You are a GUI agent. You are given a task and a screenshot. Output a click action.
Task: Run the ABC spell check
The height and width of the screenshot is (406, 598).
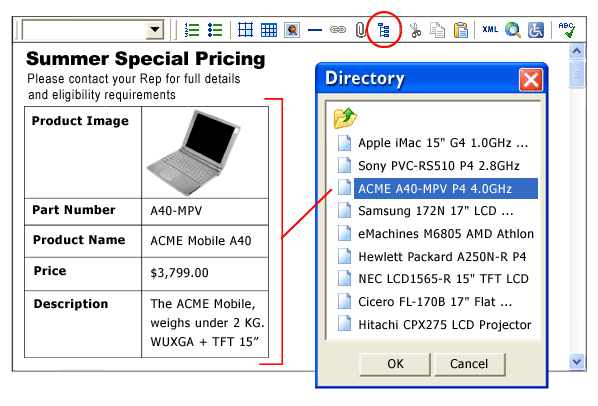pos(566,30)
